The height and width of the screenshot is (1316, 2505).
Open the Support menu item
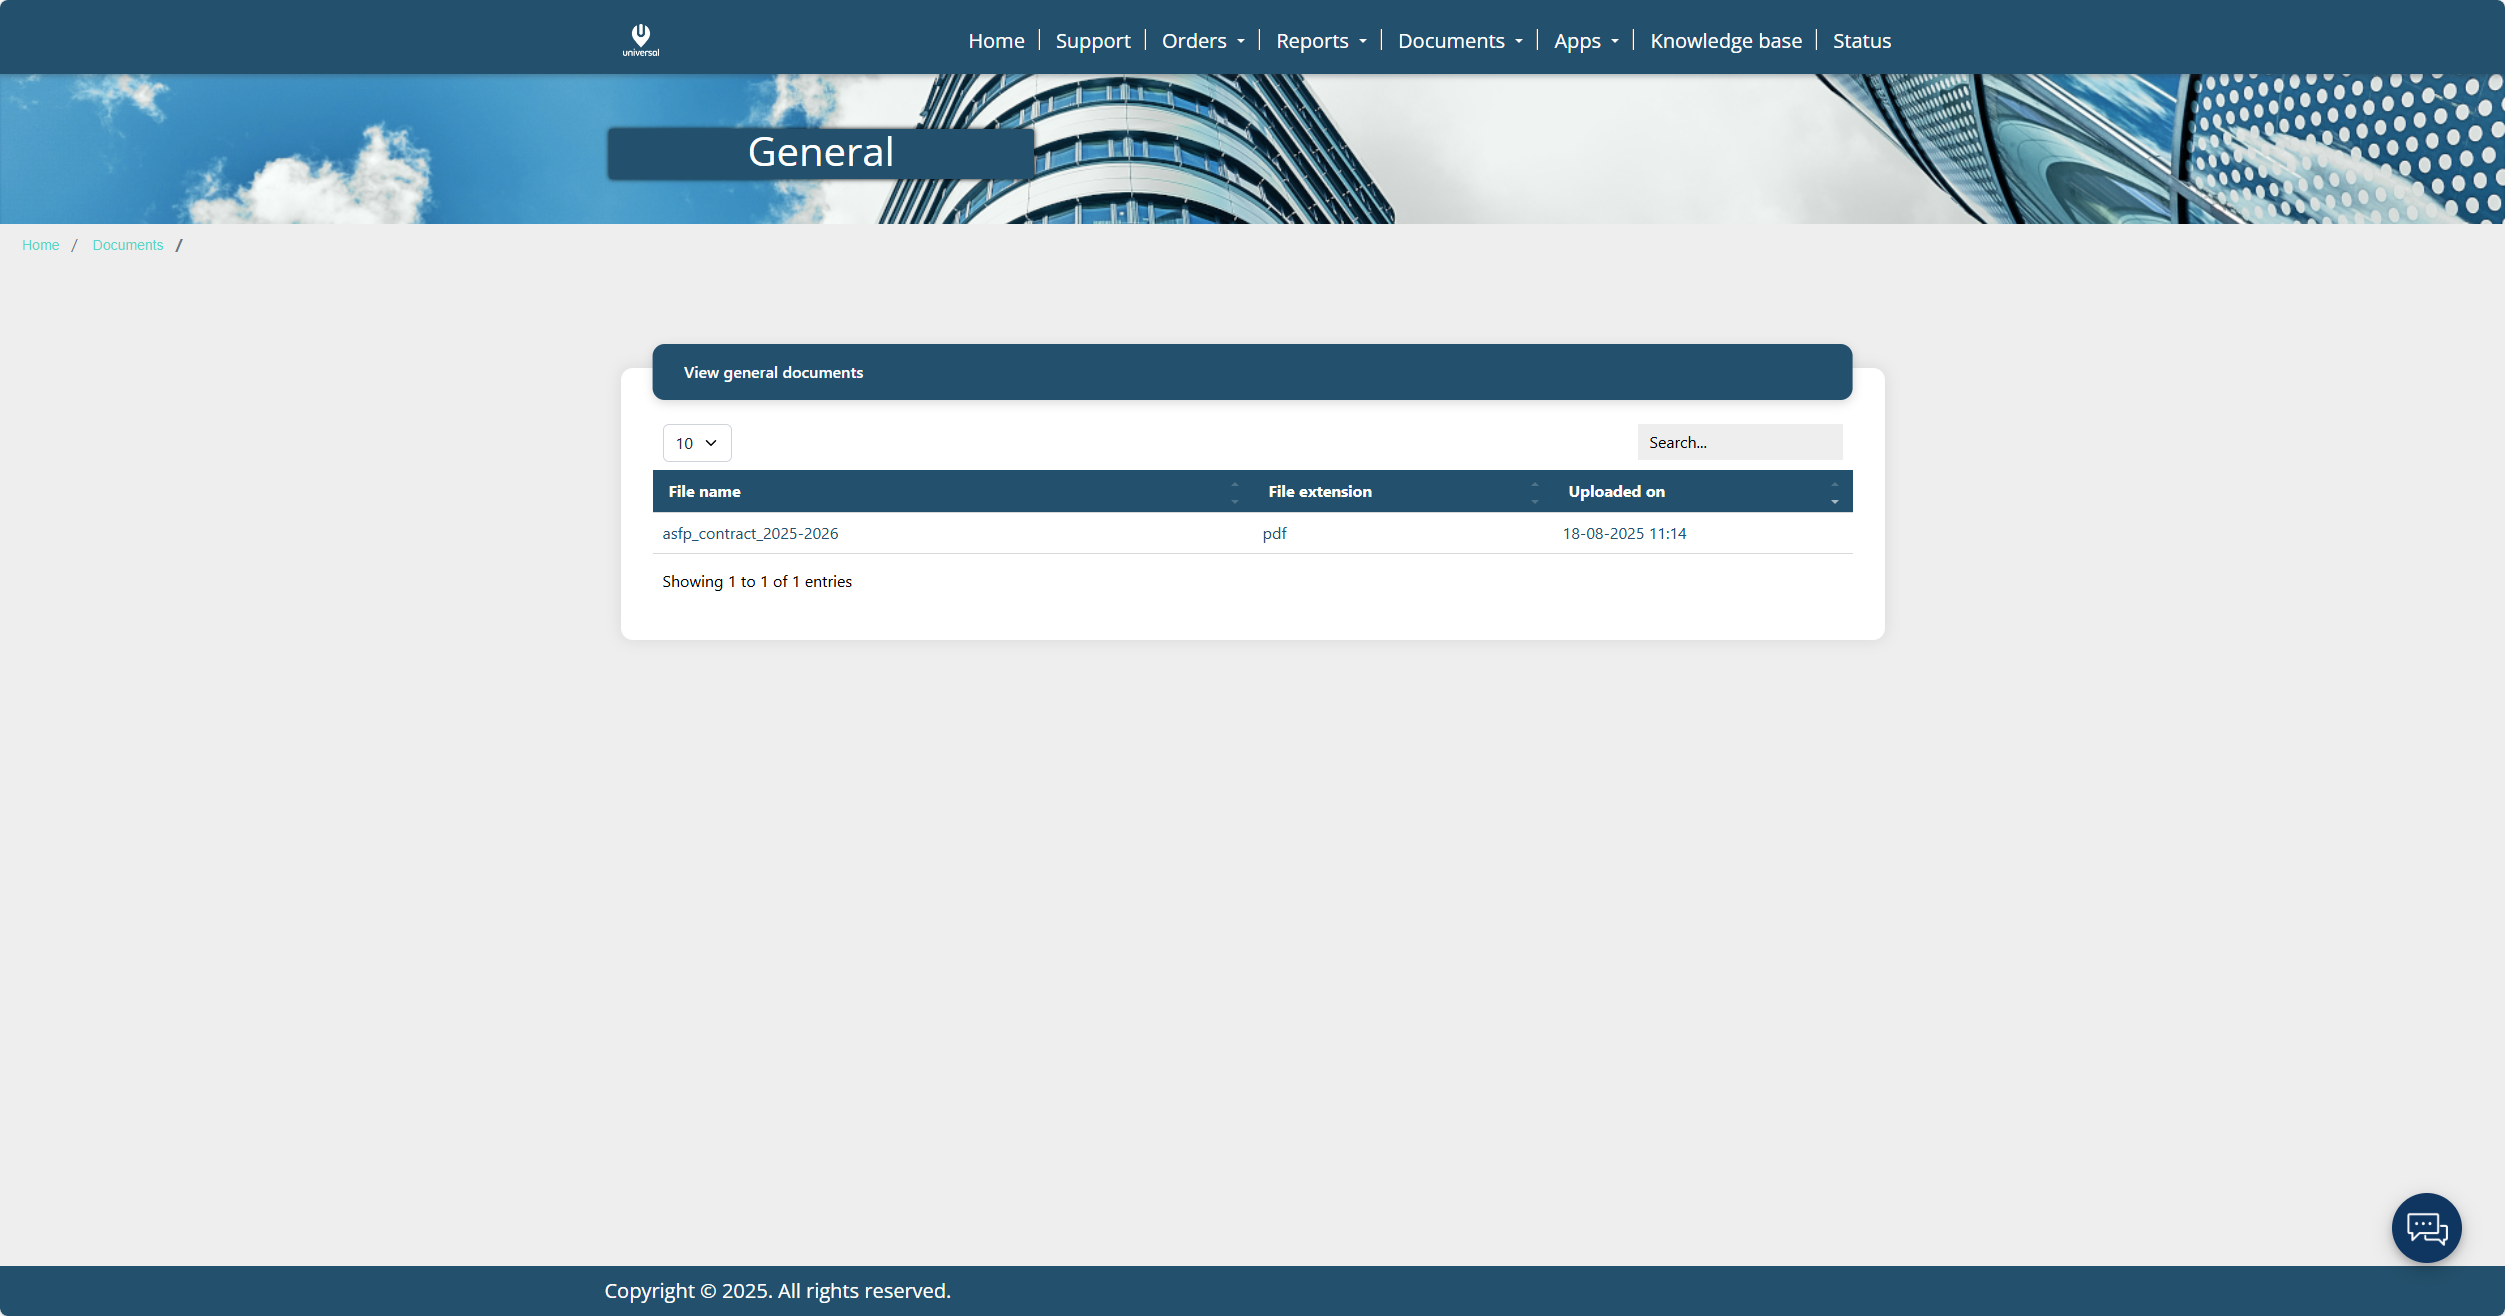(x=1092, y=41)
